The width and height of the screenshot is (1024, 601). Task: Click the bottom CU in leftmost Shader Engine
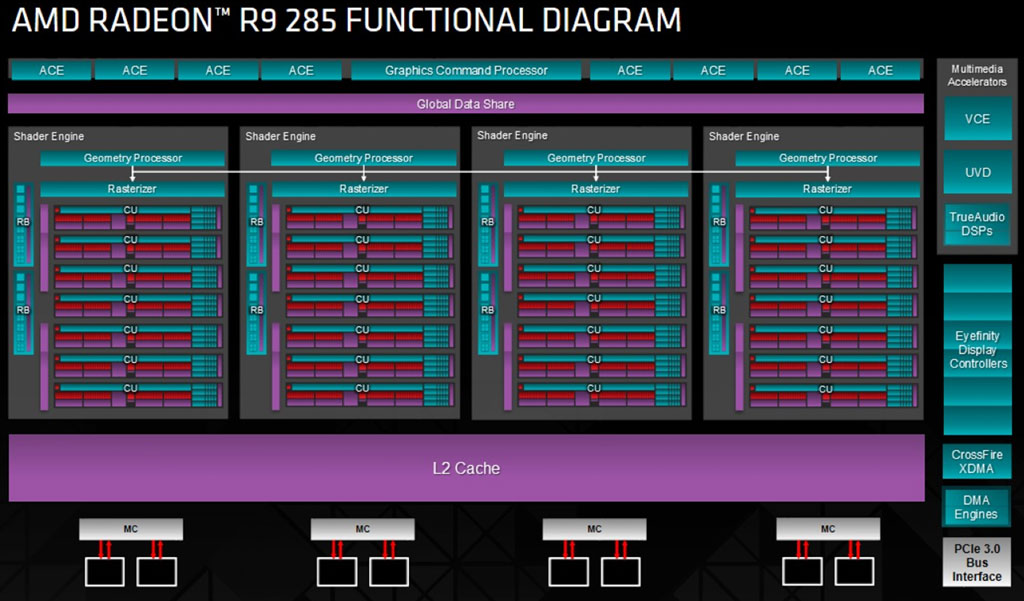138,396
